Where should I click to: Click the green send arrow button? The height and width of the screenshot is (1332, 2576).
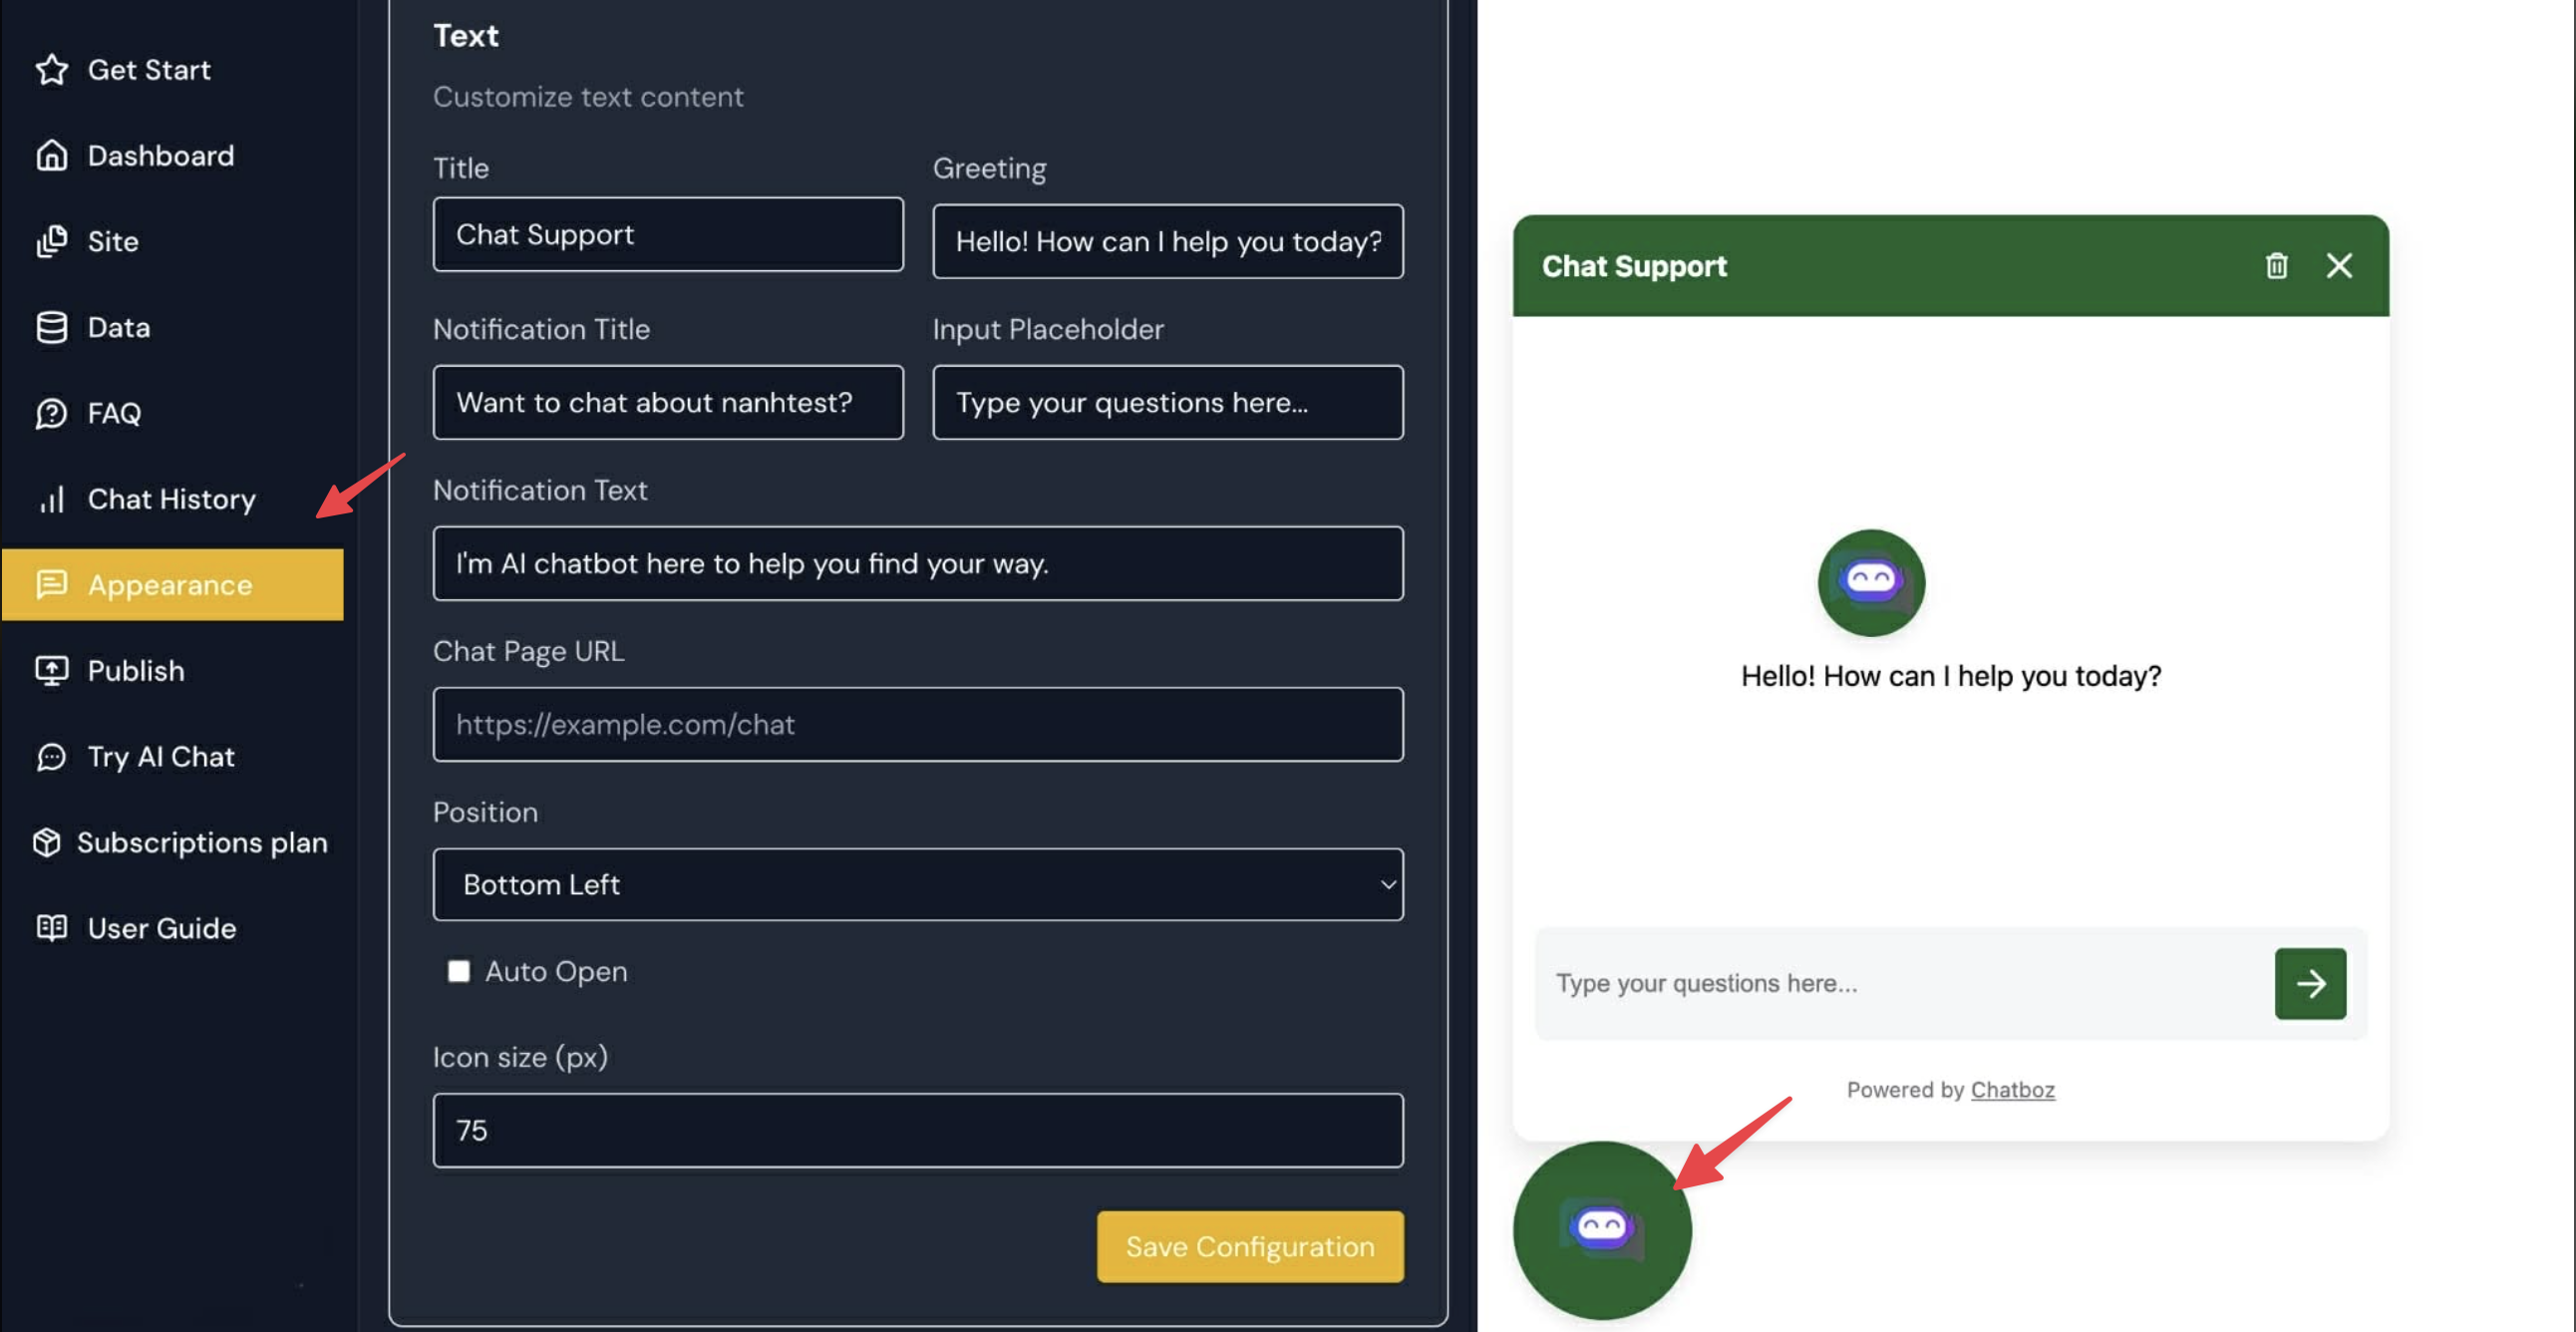(x=2309, y=983)
